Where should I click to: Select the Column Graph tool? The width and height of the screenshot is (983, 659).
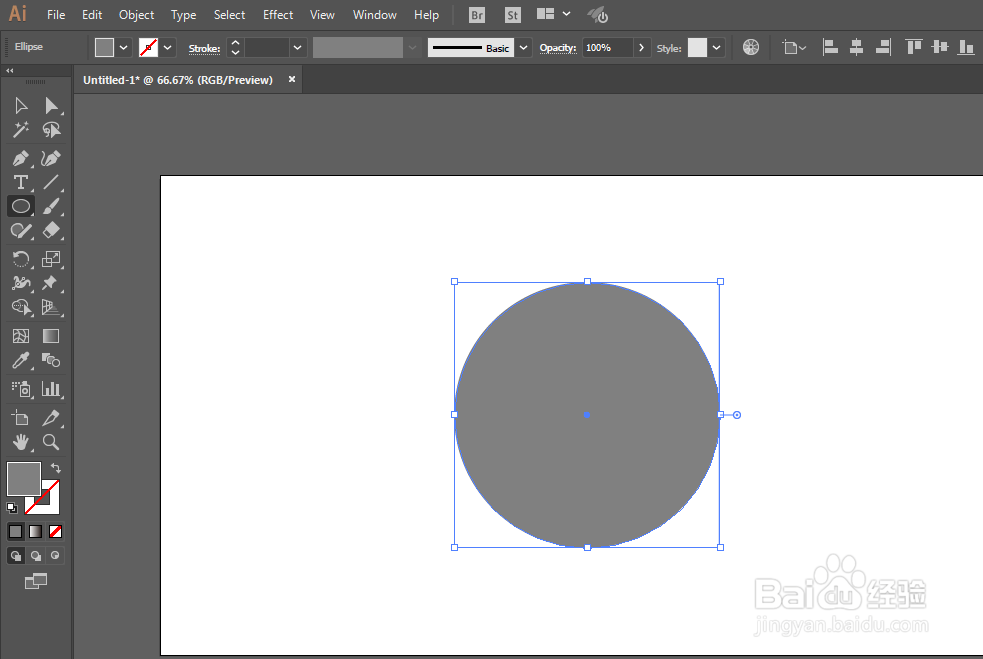click(x=51, y=389)
